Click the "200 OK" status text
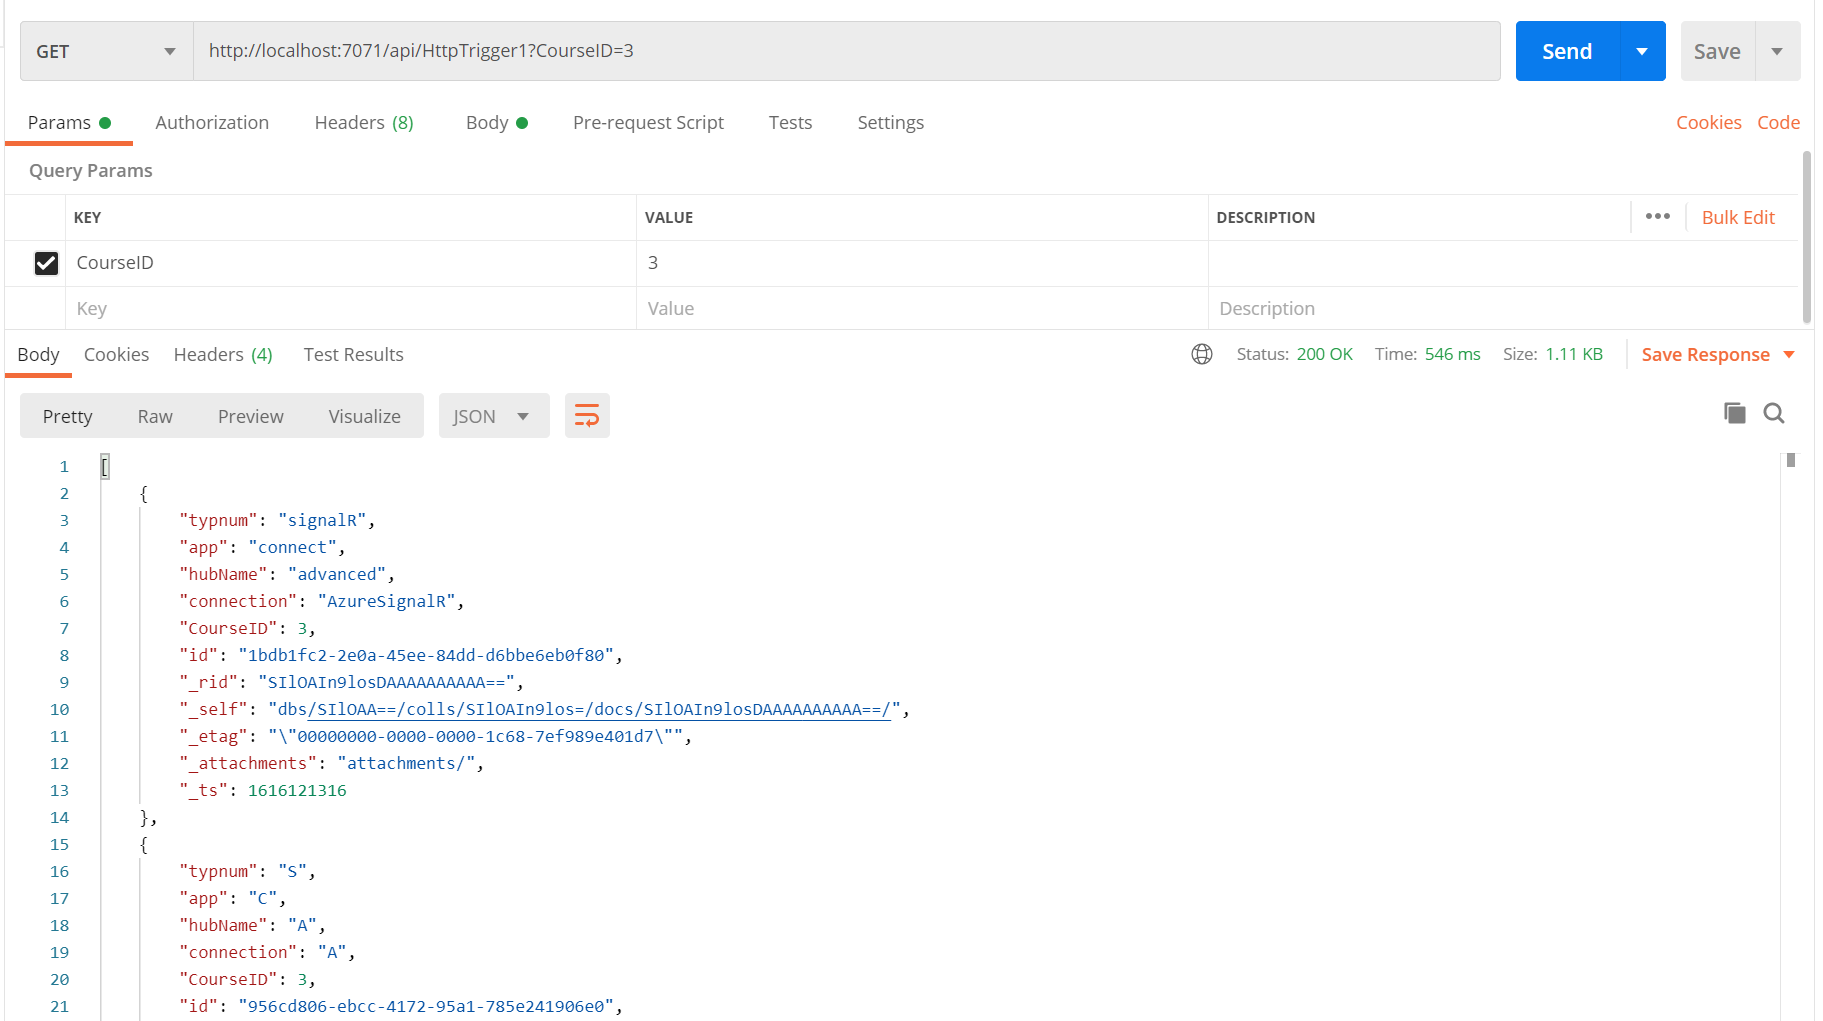Viewport: 1823px width, 1021px height. (x=1324, y=354)
